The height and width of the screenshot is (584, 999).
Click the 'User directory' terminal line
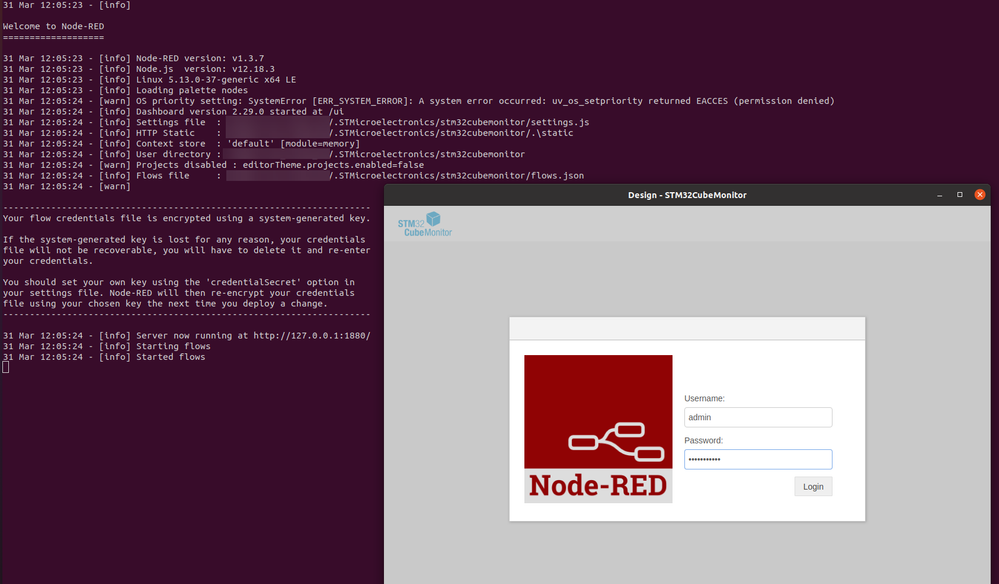coord(264,154)
